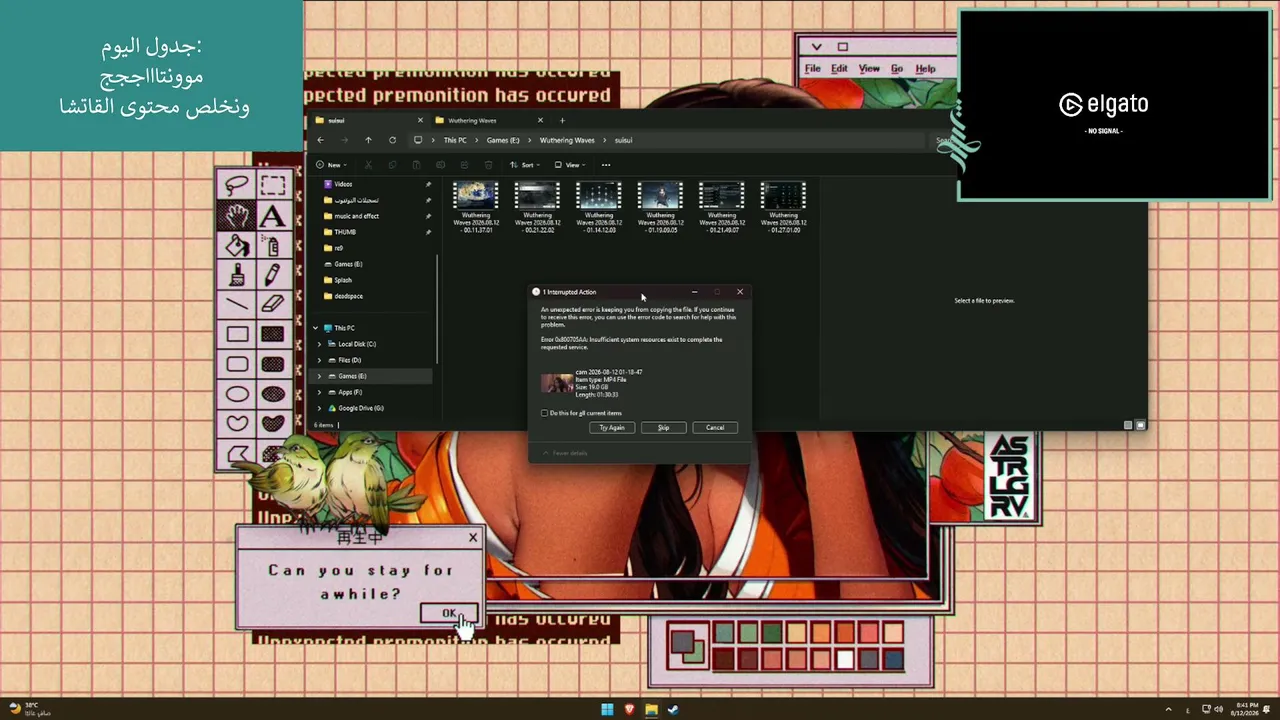Click Skip in error dialog
The height and width of the screenshot is (720, 1280).
(663, 427)
